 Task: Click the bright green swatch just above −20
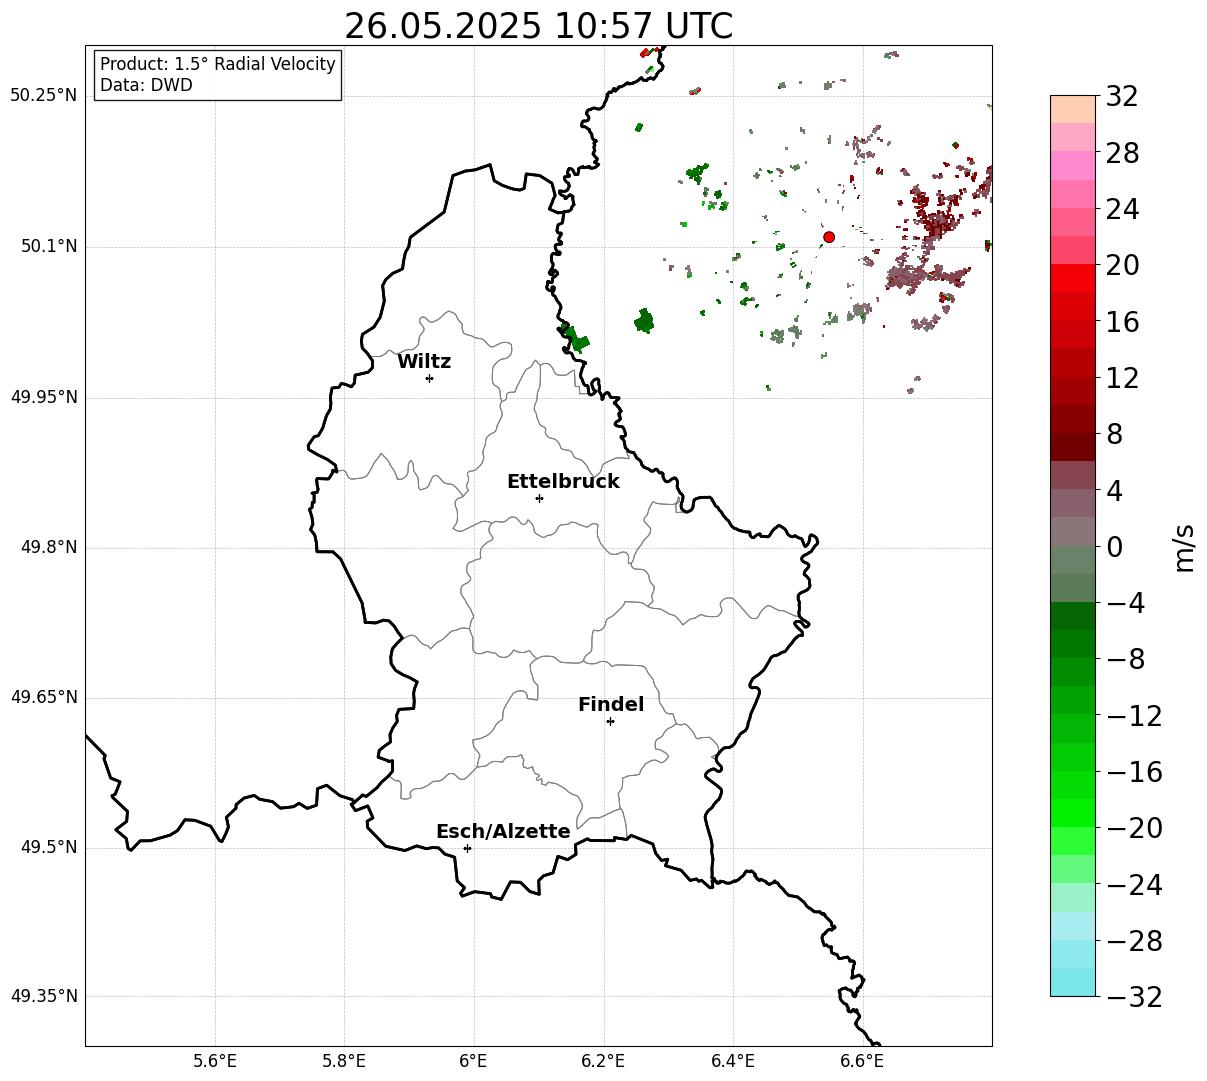1073,813
